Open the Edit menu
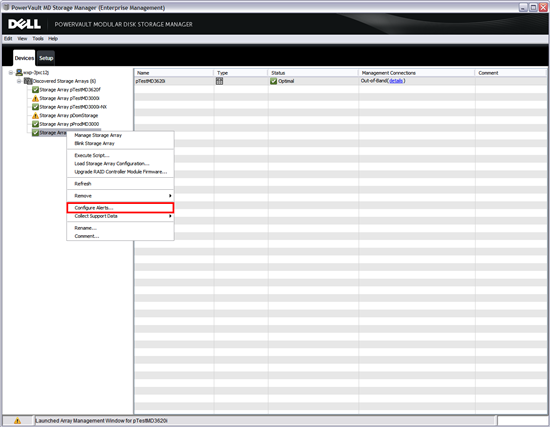Viewport: 550px width, 427px height. (x=8, y=39)
